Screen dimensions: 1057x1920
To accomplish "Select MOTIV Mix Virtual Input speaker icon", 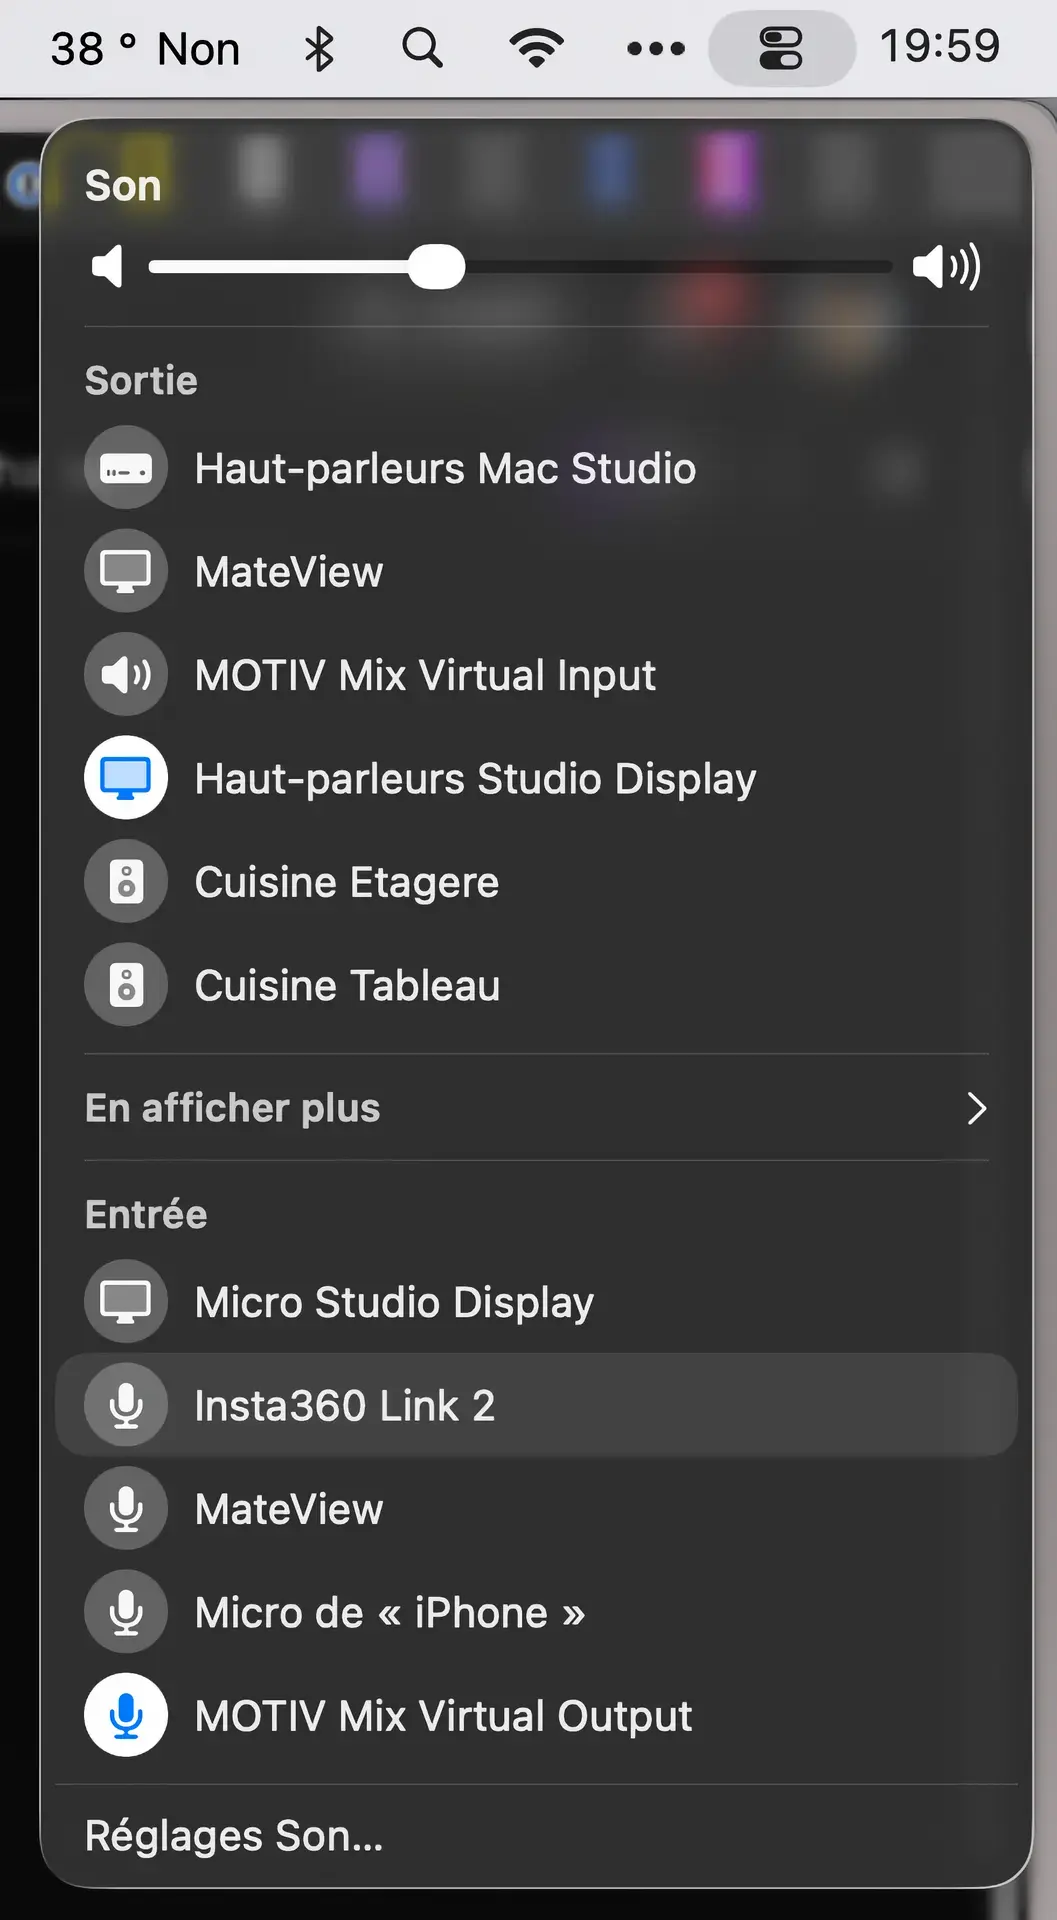I will pyautogui.click(x=126, y=675).
